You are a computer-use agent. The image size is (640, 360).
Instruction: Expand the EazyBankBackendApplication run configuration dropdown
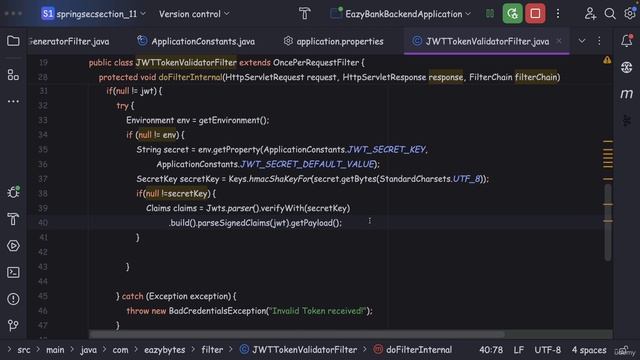tap(401, 14)
